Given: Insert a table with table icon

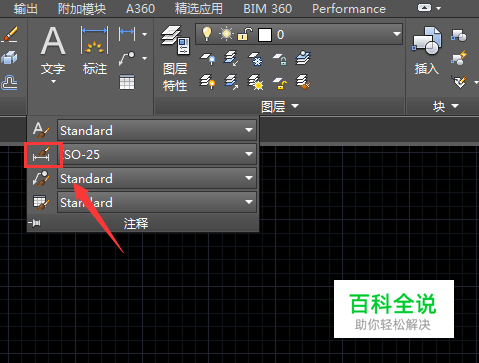Looking at the screenshot, I should (x=127, y=82).
